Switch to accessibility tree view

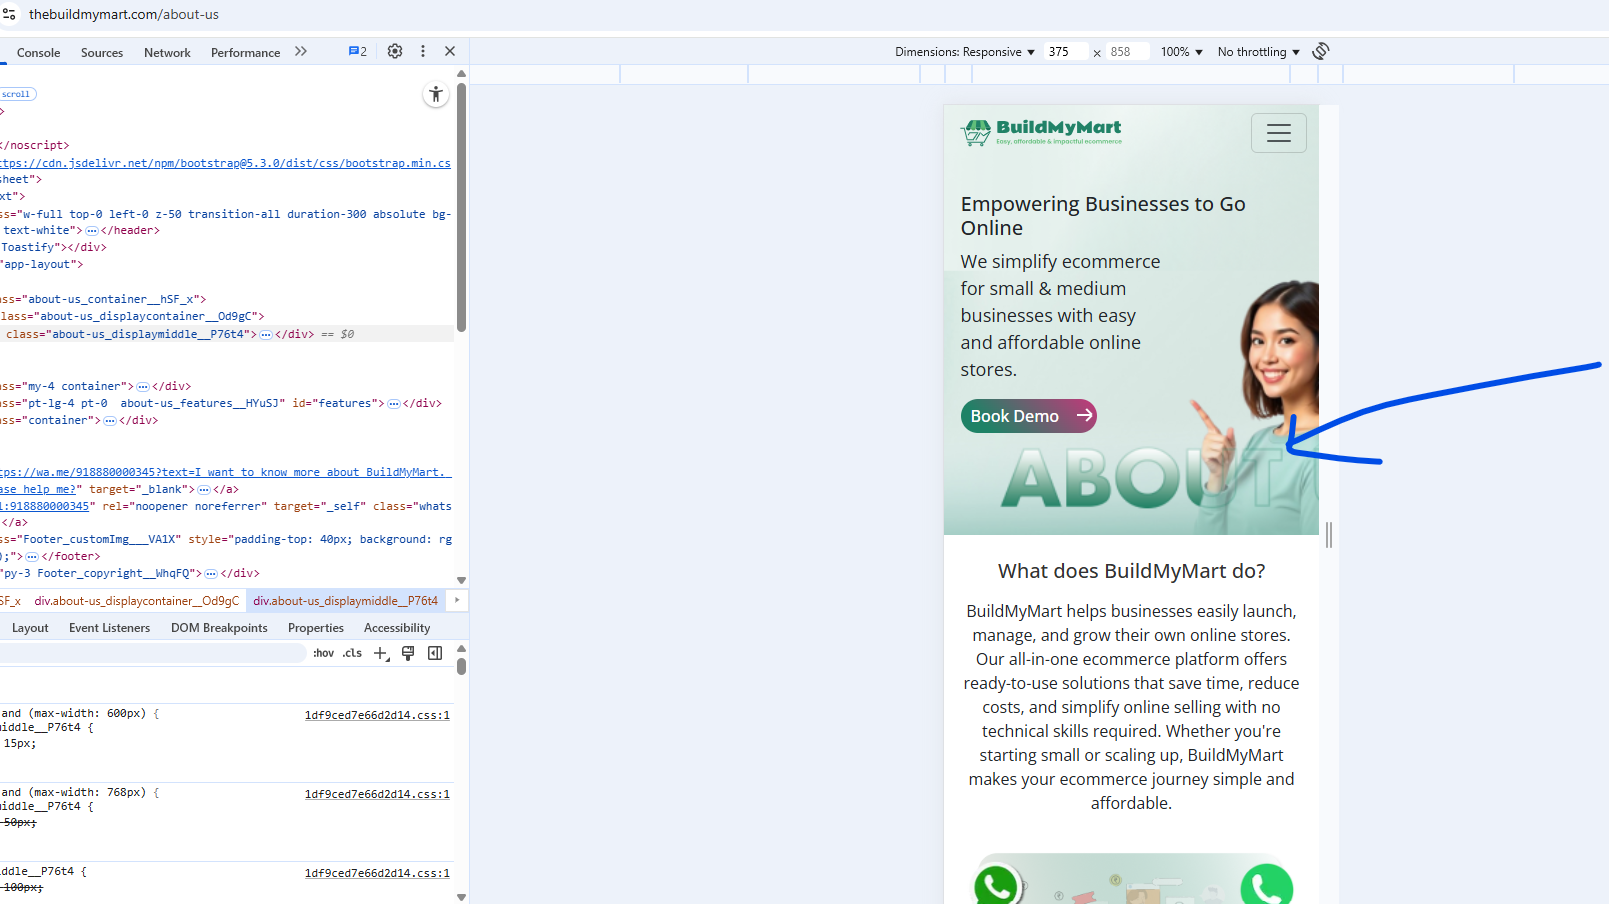pyautogui.click(x=436, y=94)
